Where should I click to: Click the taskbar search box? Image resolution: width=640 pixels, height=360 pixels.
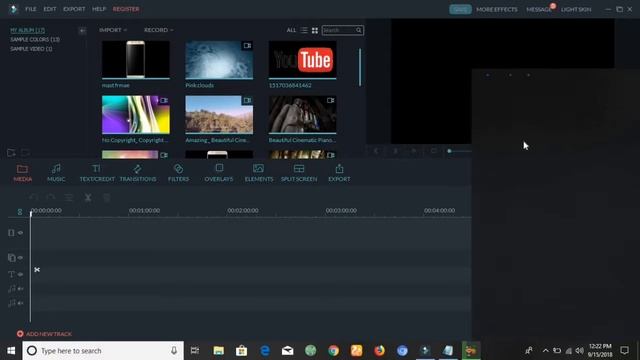pyautogui.click(x=103, y=351)
